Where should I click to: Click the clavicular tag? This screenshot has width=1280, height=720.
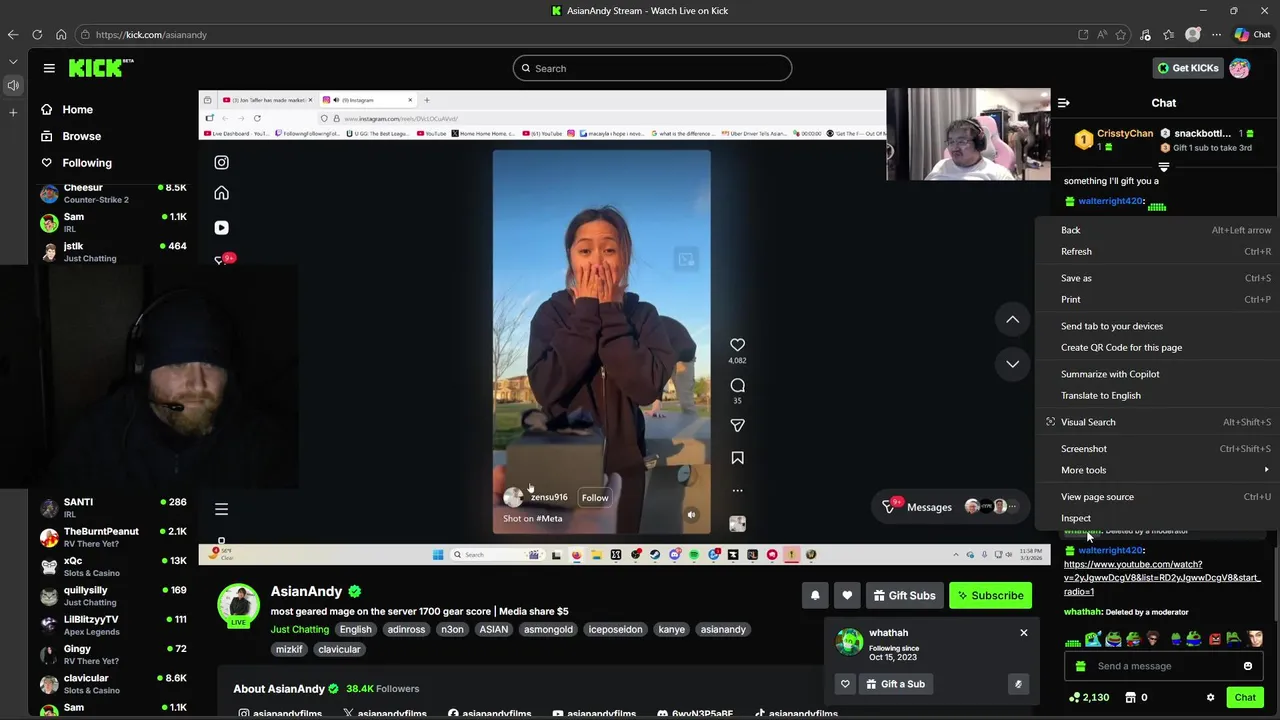tap(339, 649)
